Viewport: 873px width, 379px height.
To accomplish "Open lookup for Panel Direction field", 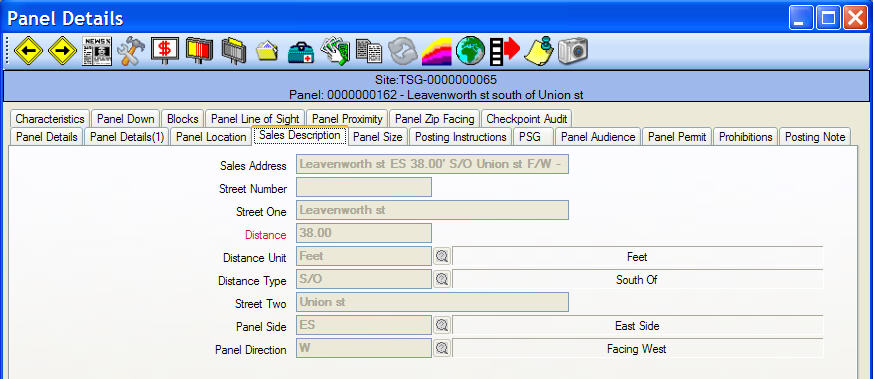I will [442, 349].
